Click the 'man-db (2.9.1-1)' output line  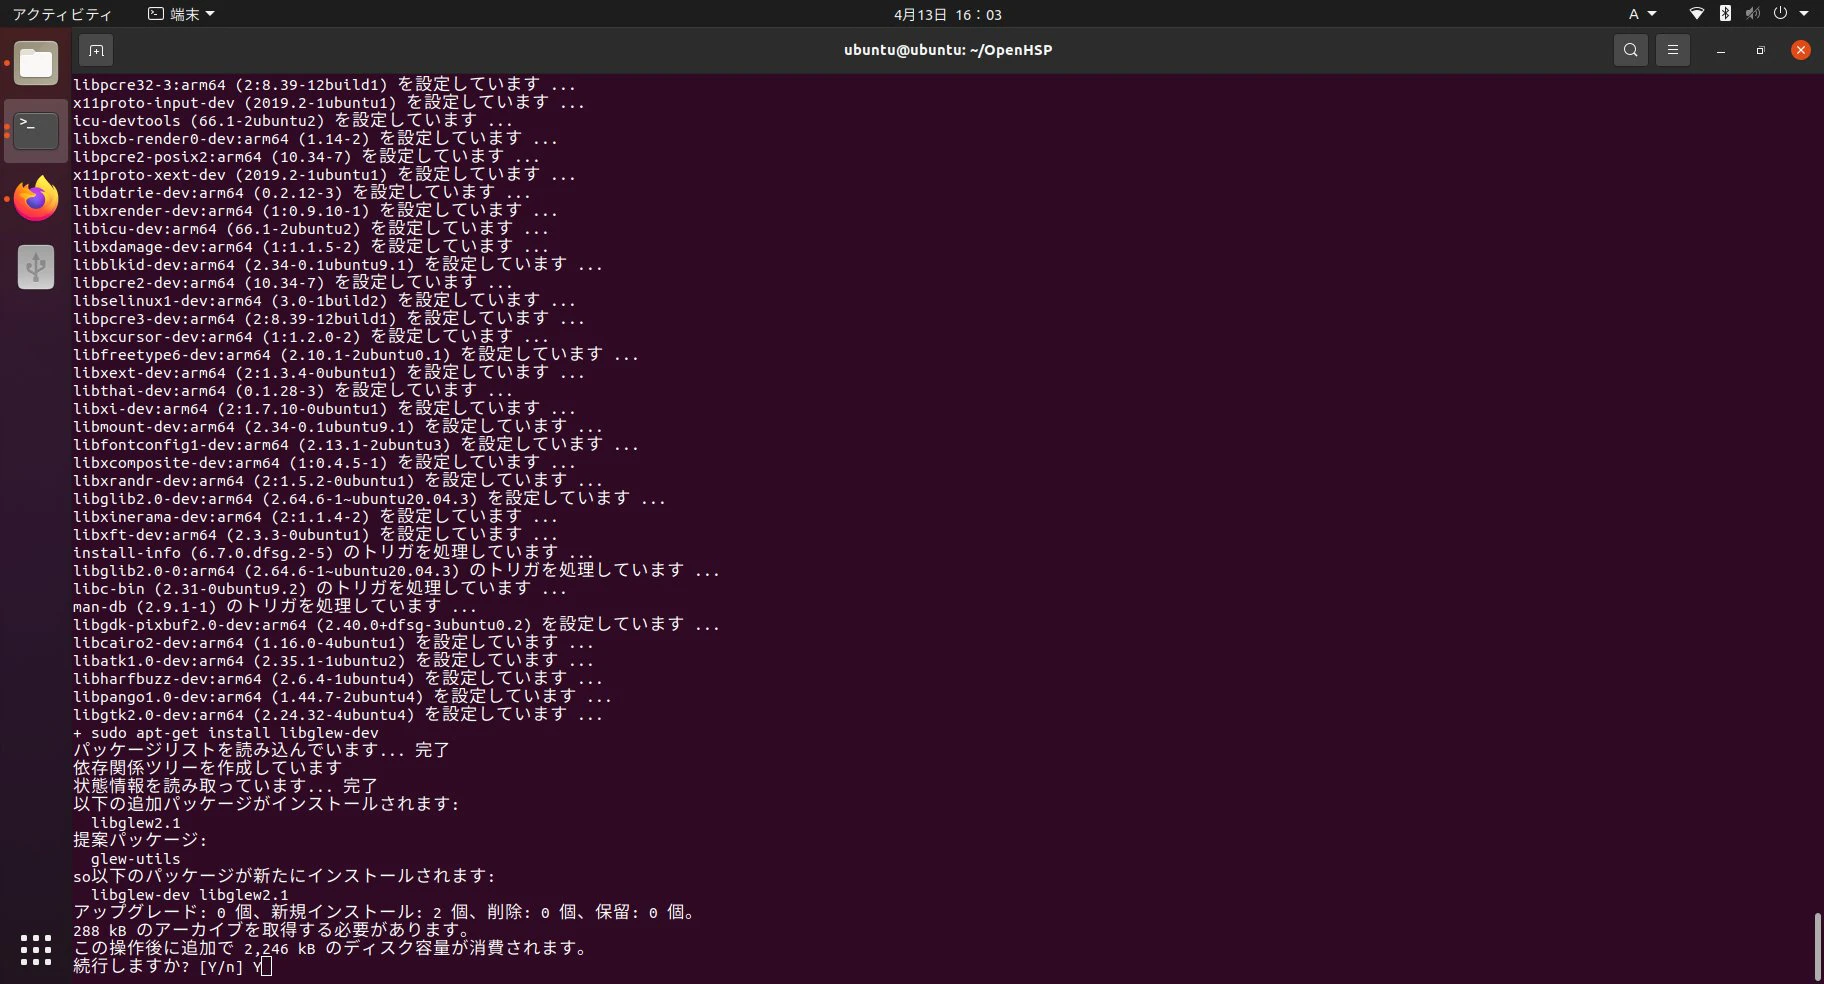(275, 607)
